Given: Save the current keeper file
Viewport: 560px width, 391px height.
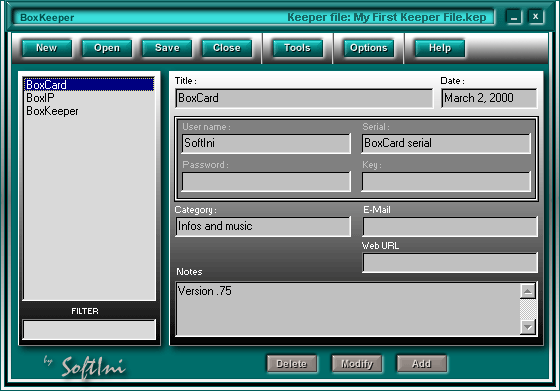Looking at the screenshot, I should tap(167, 48).
